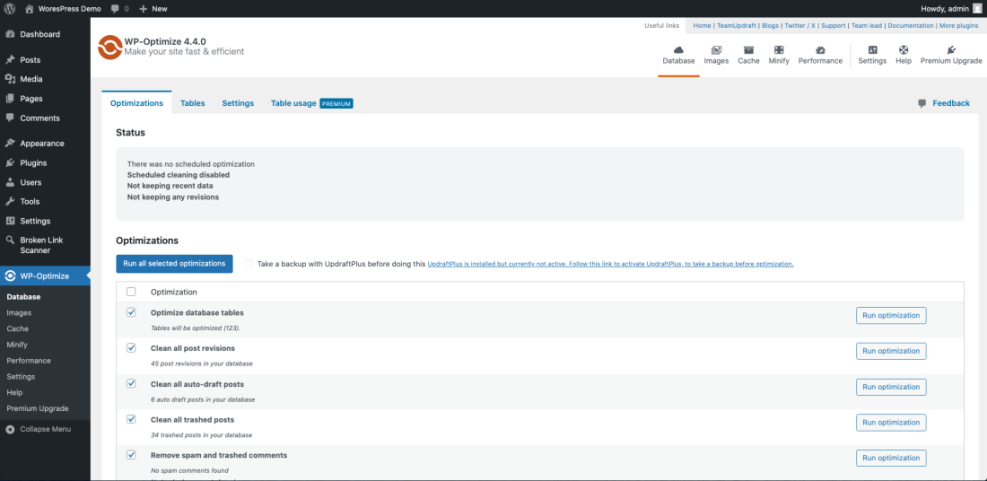Open Images submenu under WP-Optimize
This screenshot has height=481, width=987.
pos(19,313)
